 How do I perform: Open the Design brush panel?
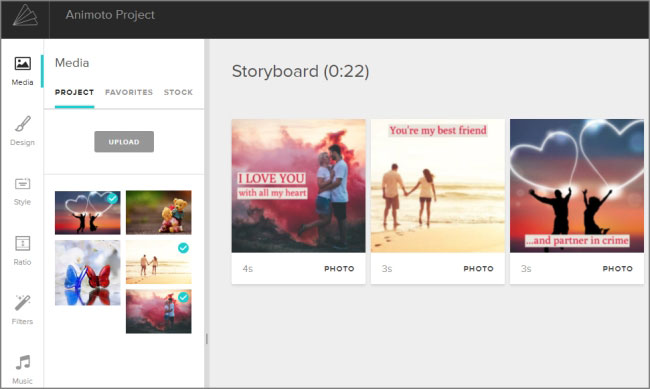[22, 131]
